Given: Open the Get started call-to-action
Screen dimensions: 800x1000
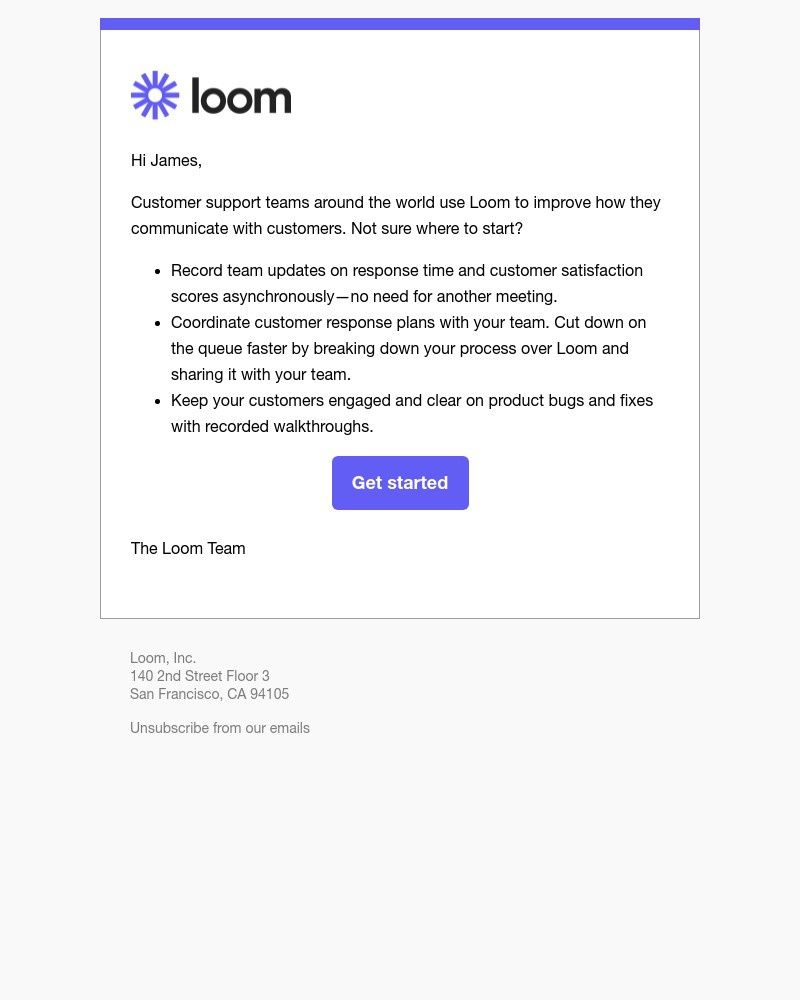Looking at the screenshot, I should (x=400, y=482).
